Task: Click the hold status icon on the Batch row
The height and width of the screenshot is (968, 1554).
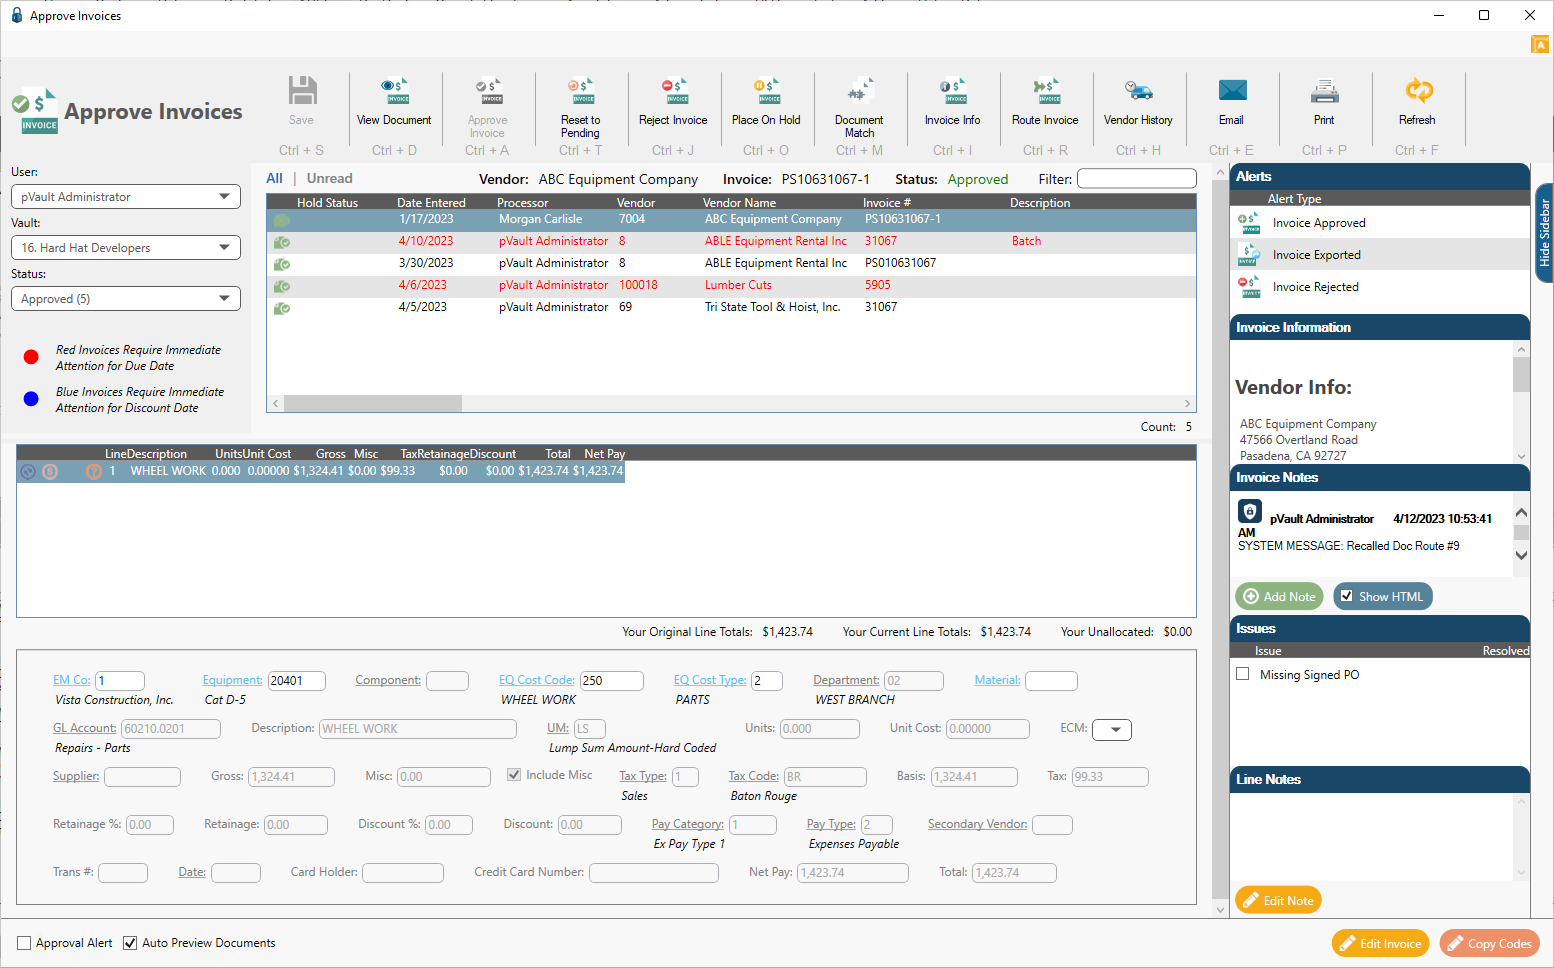Action: pos(282,242)
